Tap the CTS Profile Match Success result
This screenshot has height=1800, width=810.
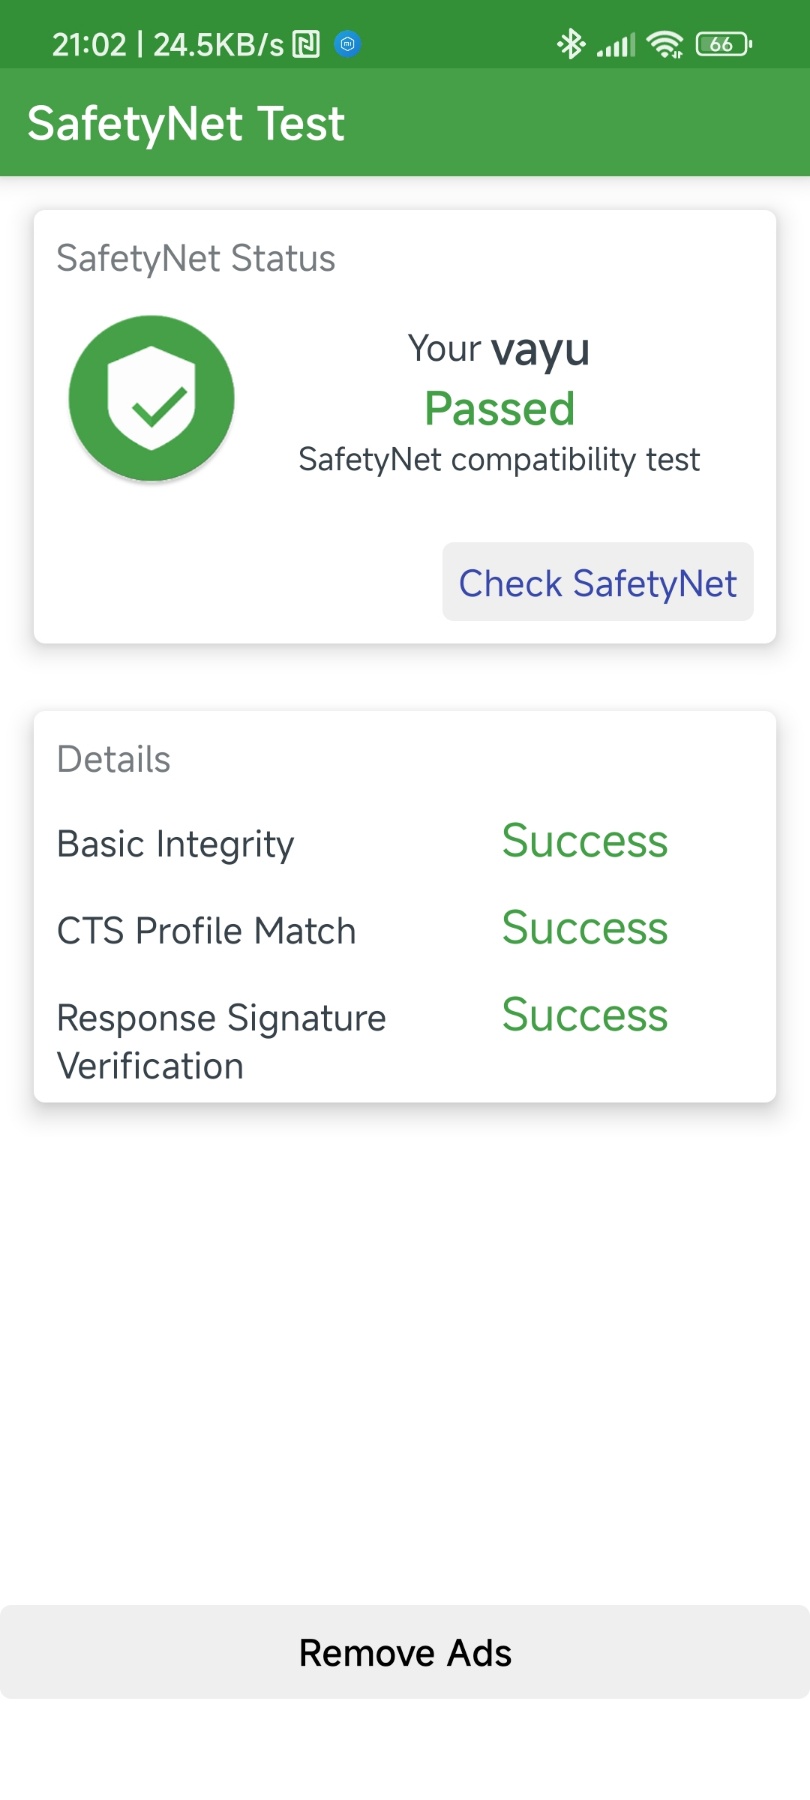585,928
